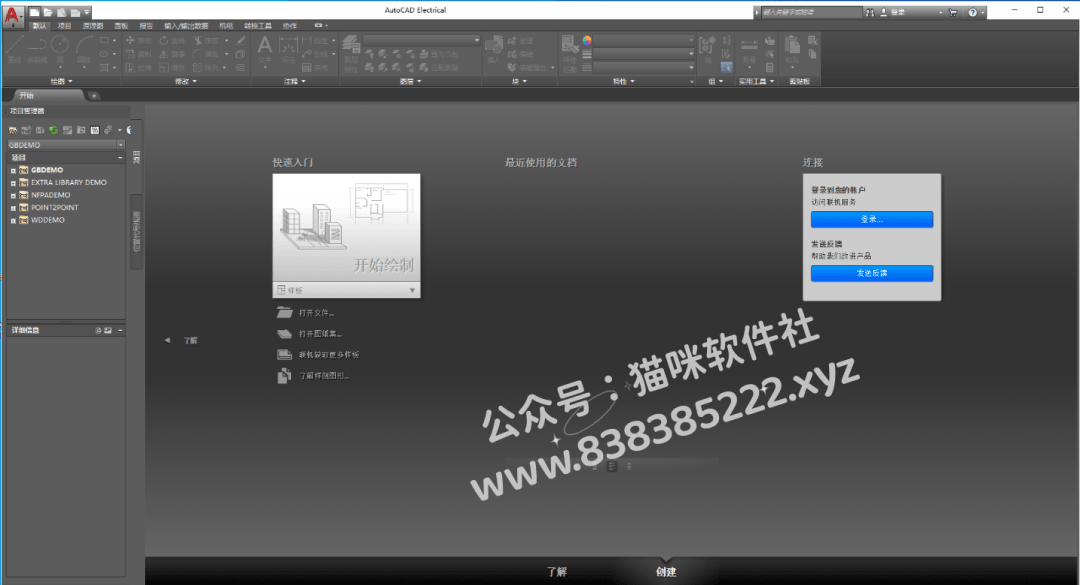The height and width of the screenshot is (585, 1080).
Task: Open the layer selection combo box
Action: click(x=421, y=40)
